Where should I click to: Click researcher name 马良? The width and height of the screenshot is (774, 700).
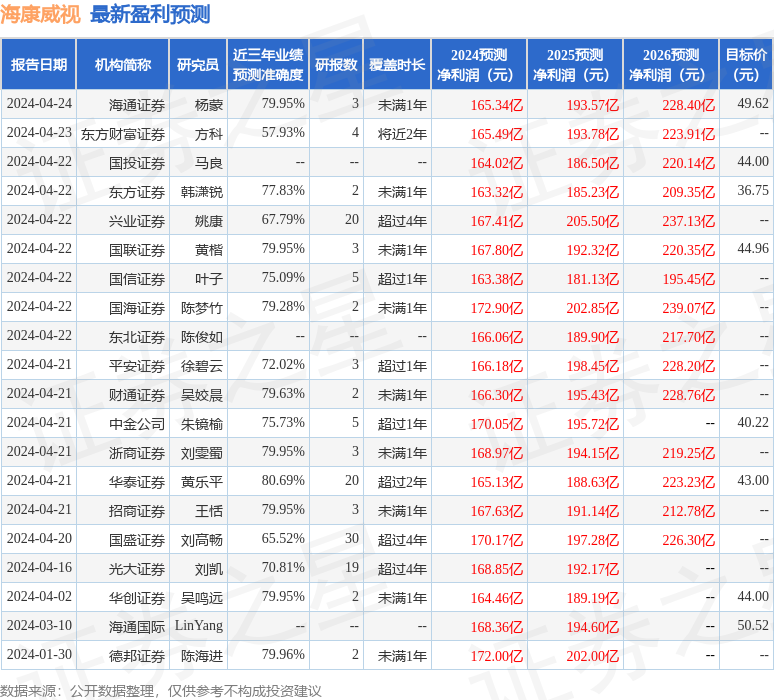point(209,163)
